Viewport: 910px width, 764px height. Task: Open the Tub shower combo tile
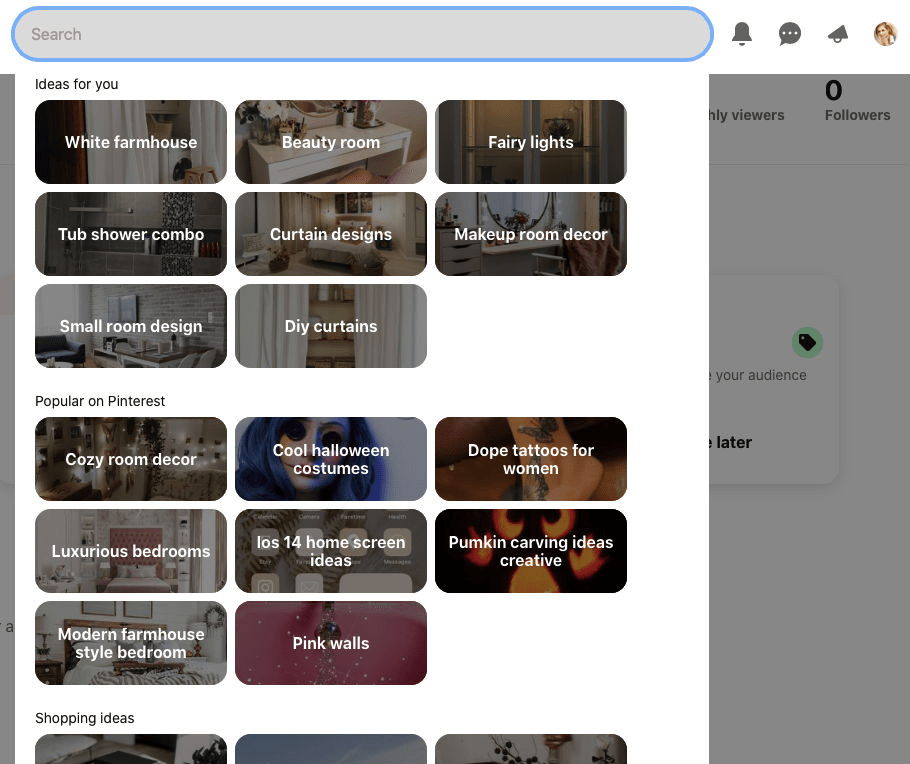click(131, 234)
